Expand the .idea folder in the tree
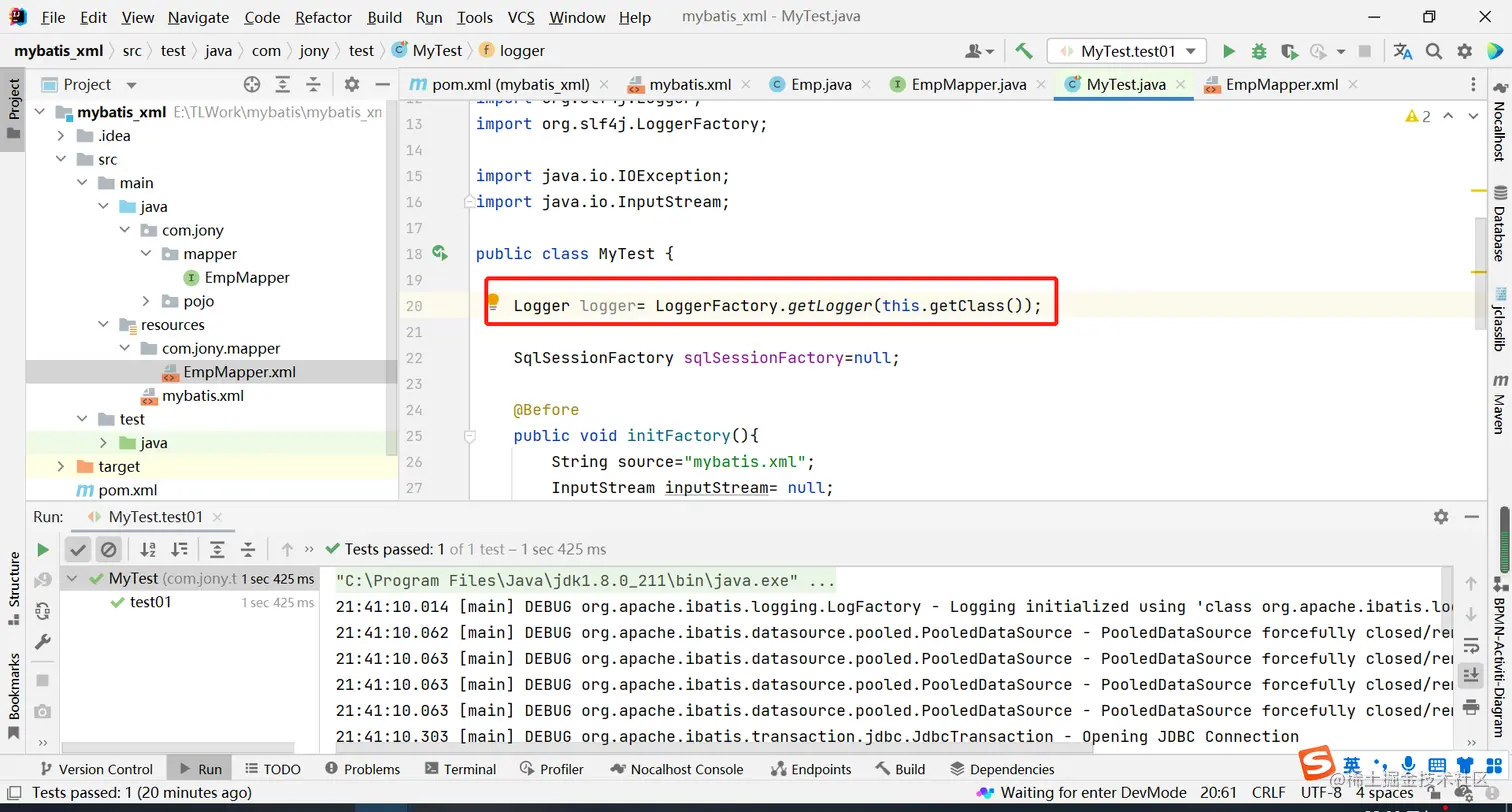This screenshot has width=1512, height=812. (x=61, y=136)
